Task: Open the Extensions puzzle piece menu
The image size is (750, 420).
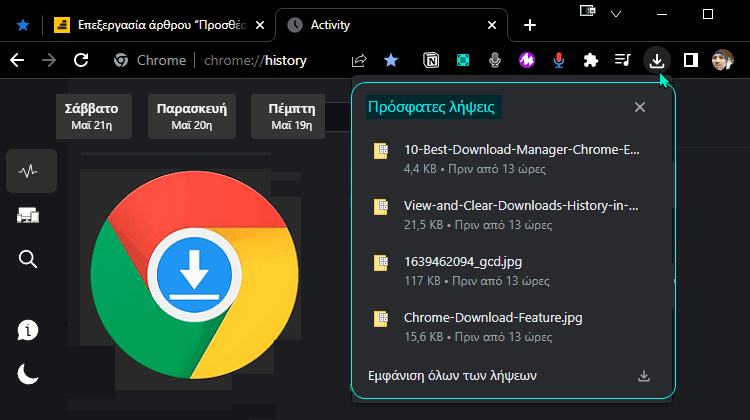Action: [x=591, y=60]
